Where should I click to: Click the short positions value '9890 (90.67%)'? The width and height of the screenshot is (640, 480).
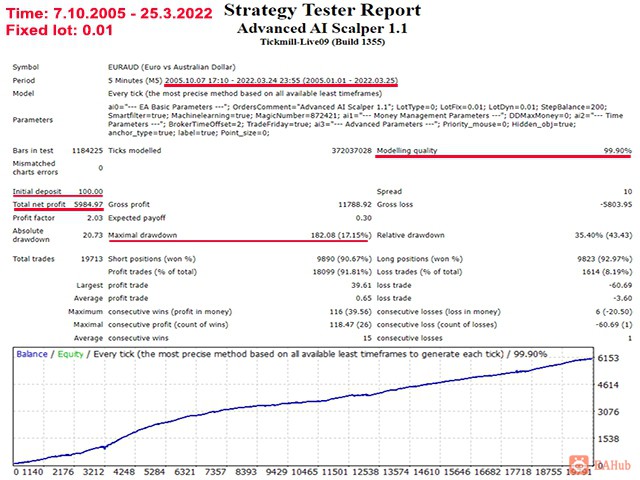coord(344,259)
